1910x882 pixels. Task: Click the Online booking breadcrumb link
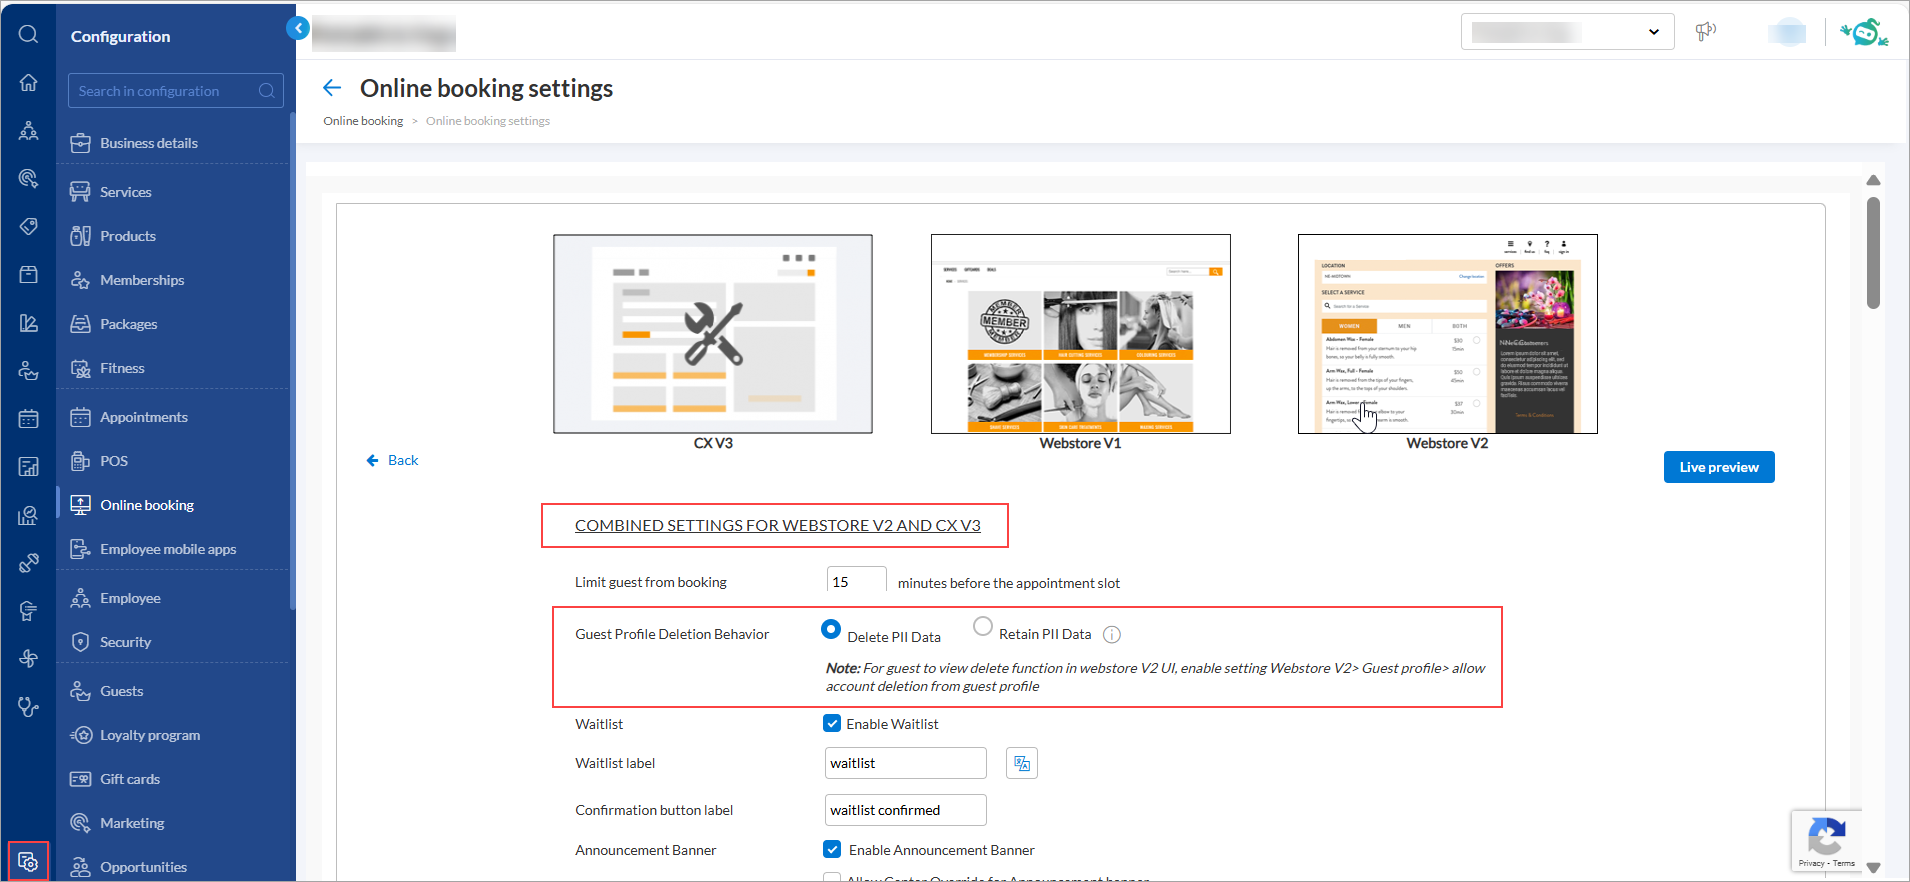point(363,121)
